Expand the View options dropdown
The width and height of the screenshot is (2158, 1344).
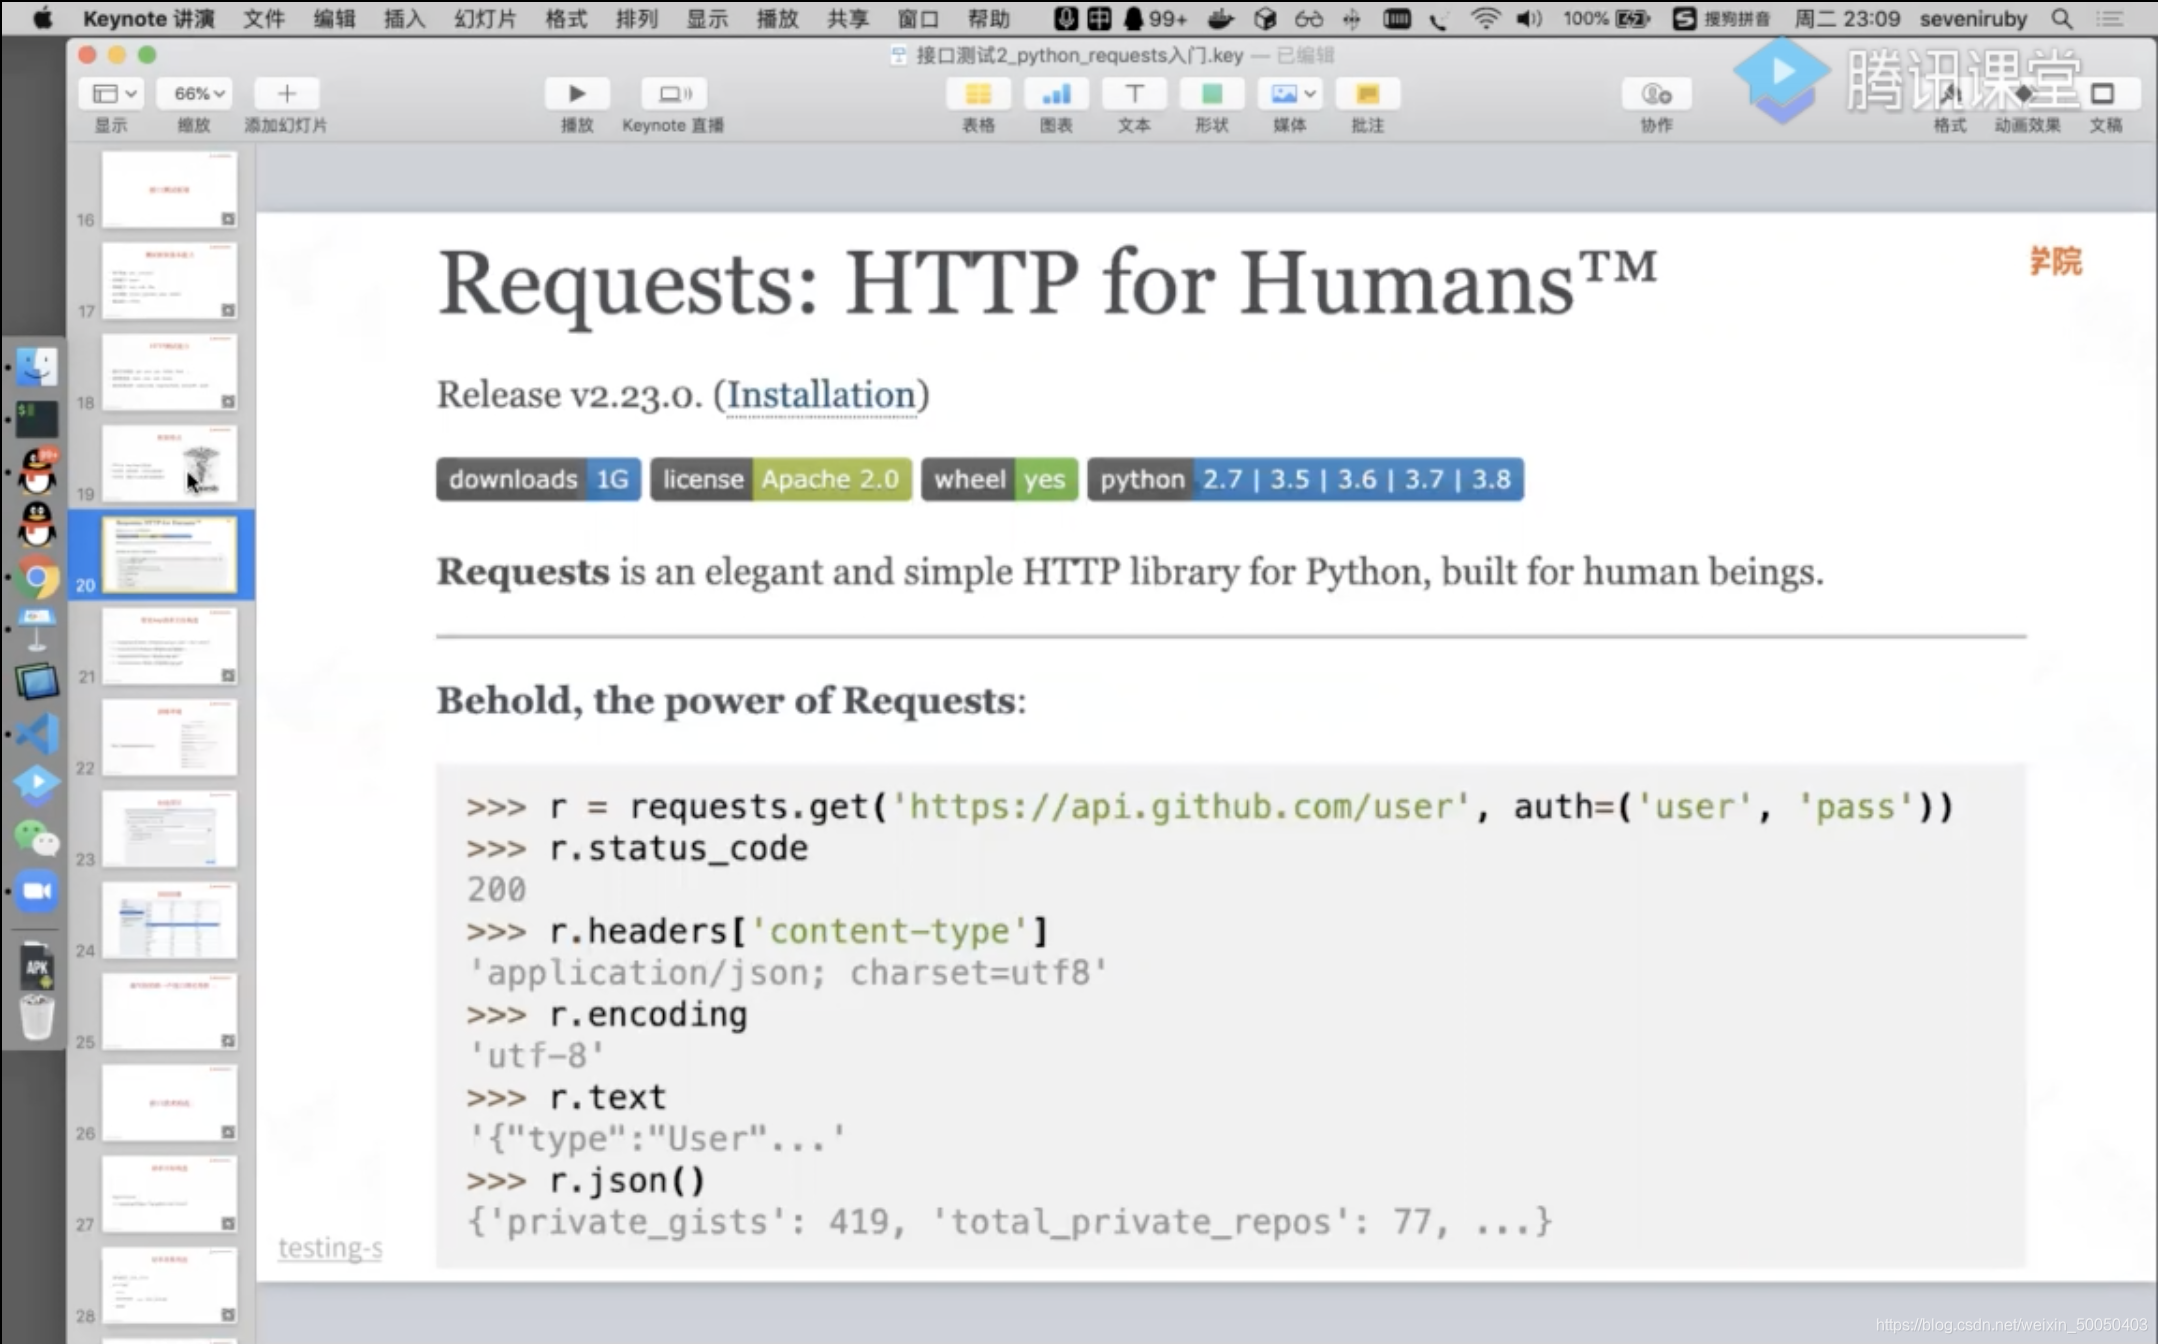[114, 94]
